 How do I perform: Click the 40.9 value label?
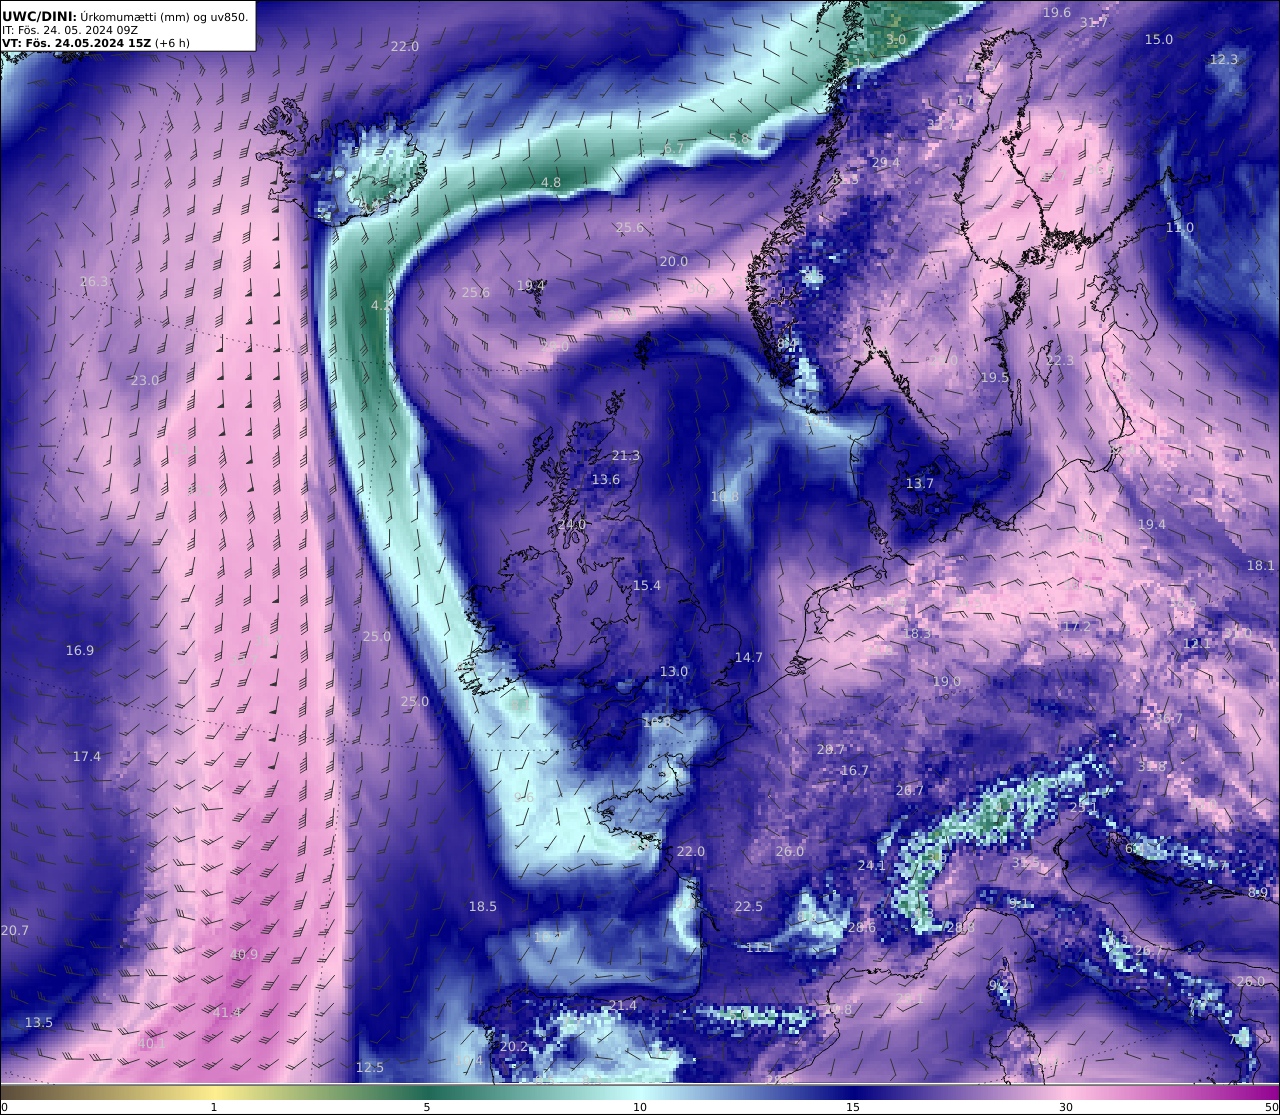pos(244,954)
